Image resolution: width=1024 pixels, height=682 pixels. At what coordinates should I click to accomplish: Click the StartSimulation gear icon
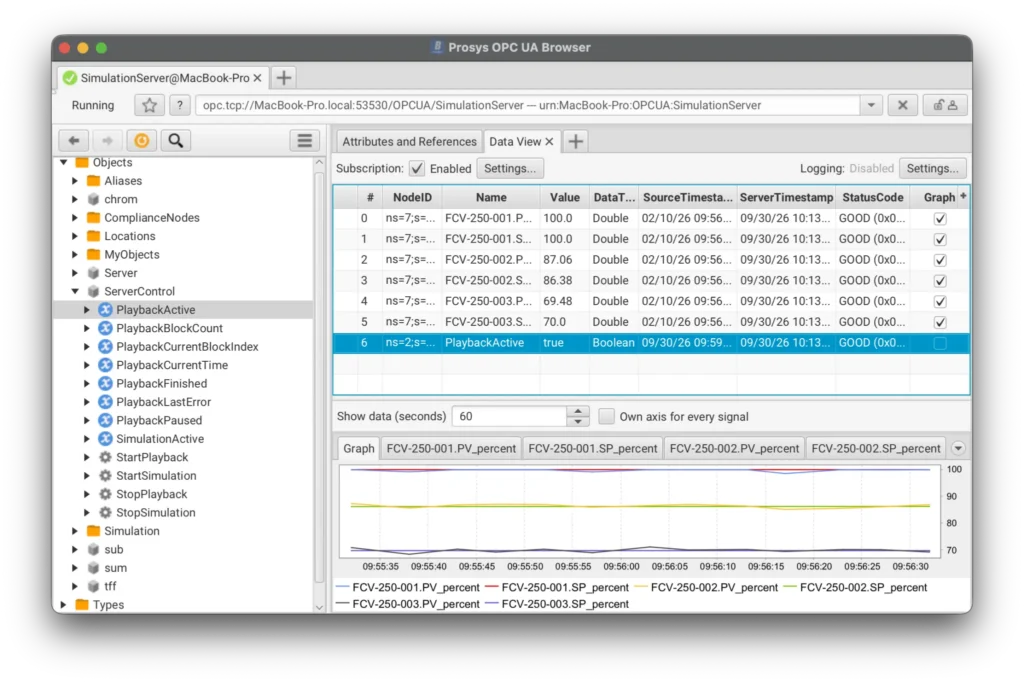tap(105, 476)
